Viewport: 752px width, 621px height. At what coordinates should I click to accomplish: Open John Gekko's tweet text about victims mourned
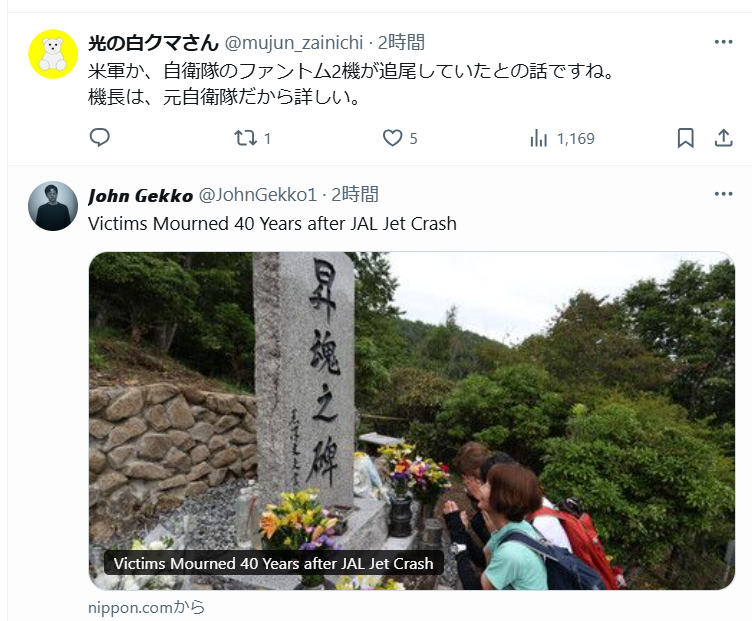[272, 224]
